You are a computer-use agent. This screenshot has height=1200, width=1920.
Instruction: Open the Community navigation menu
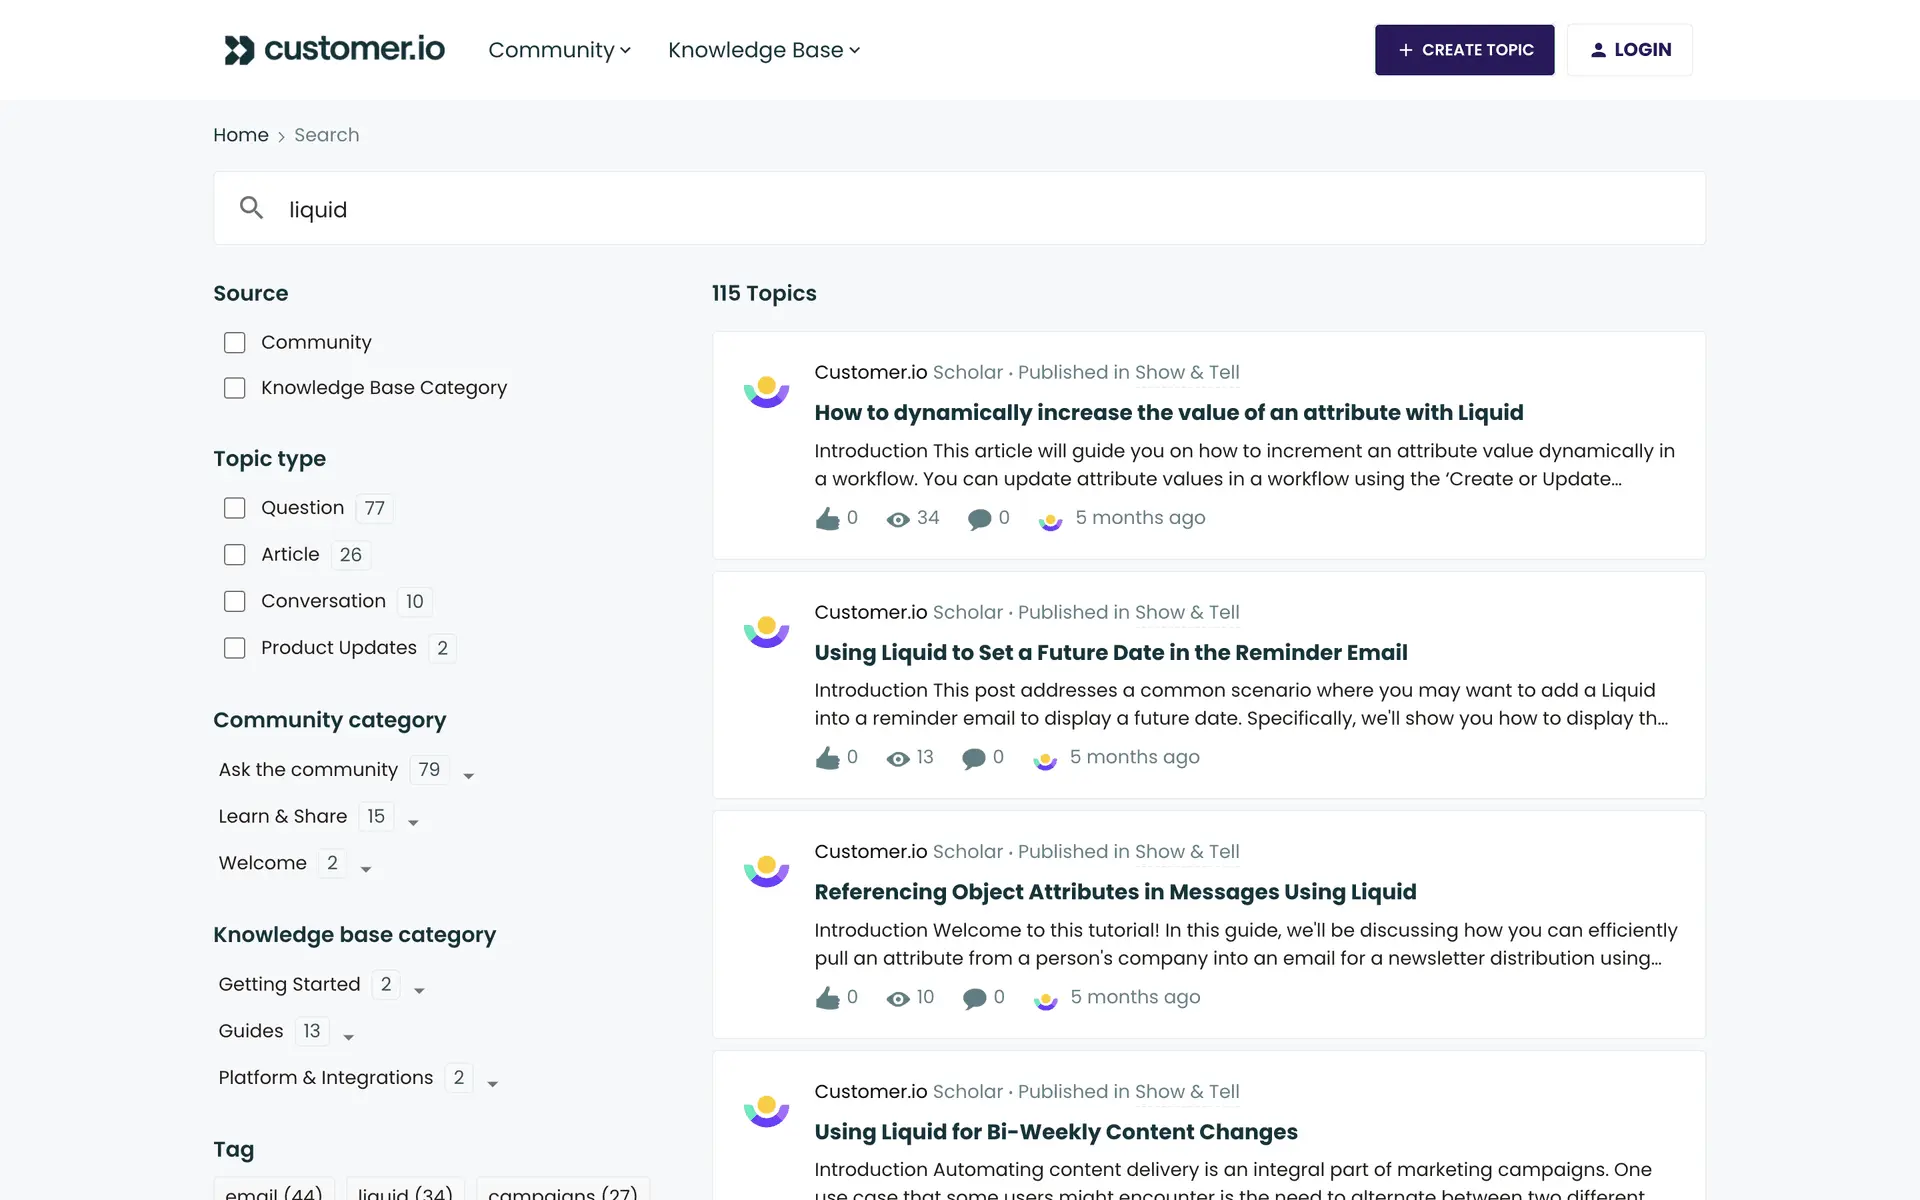[x=559, y=50]
